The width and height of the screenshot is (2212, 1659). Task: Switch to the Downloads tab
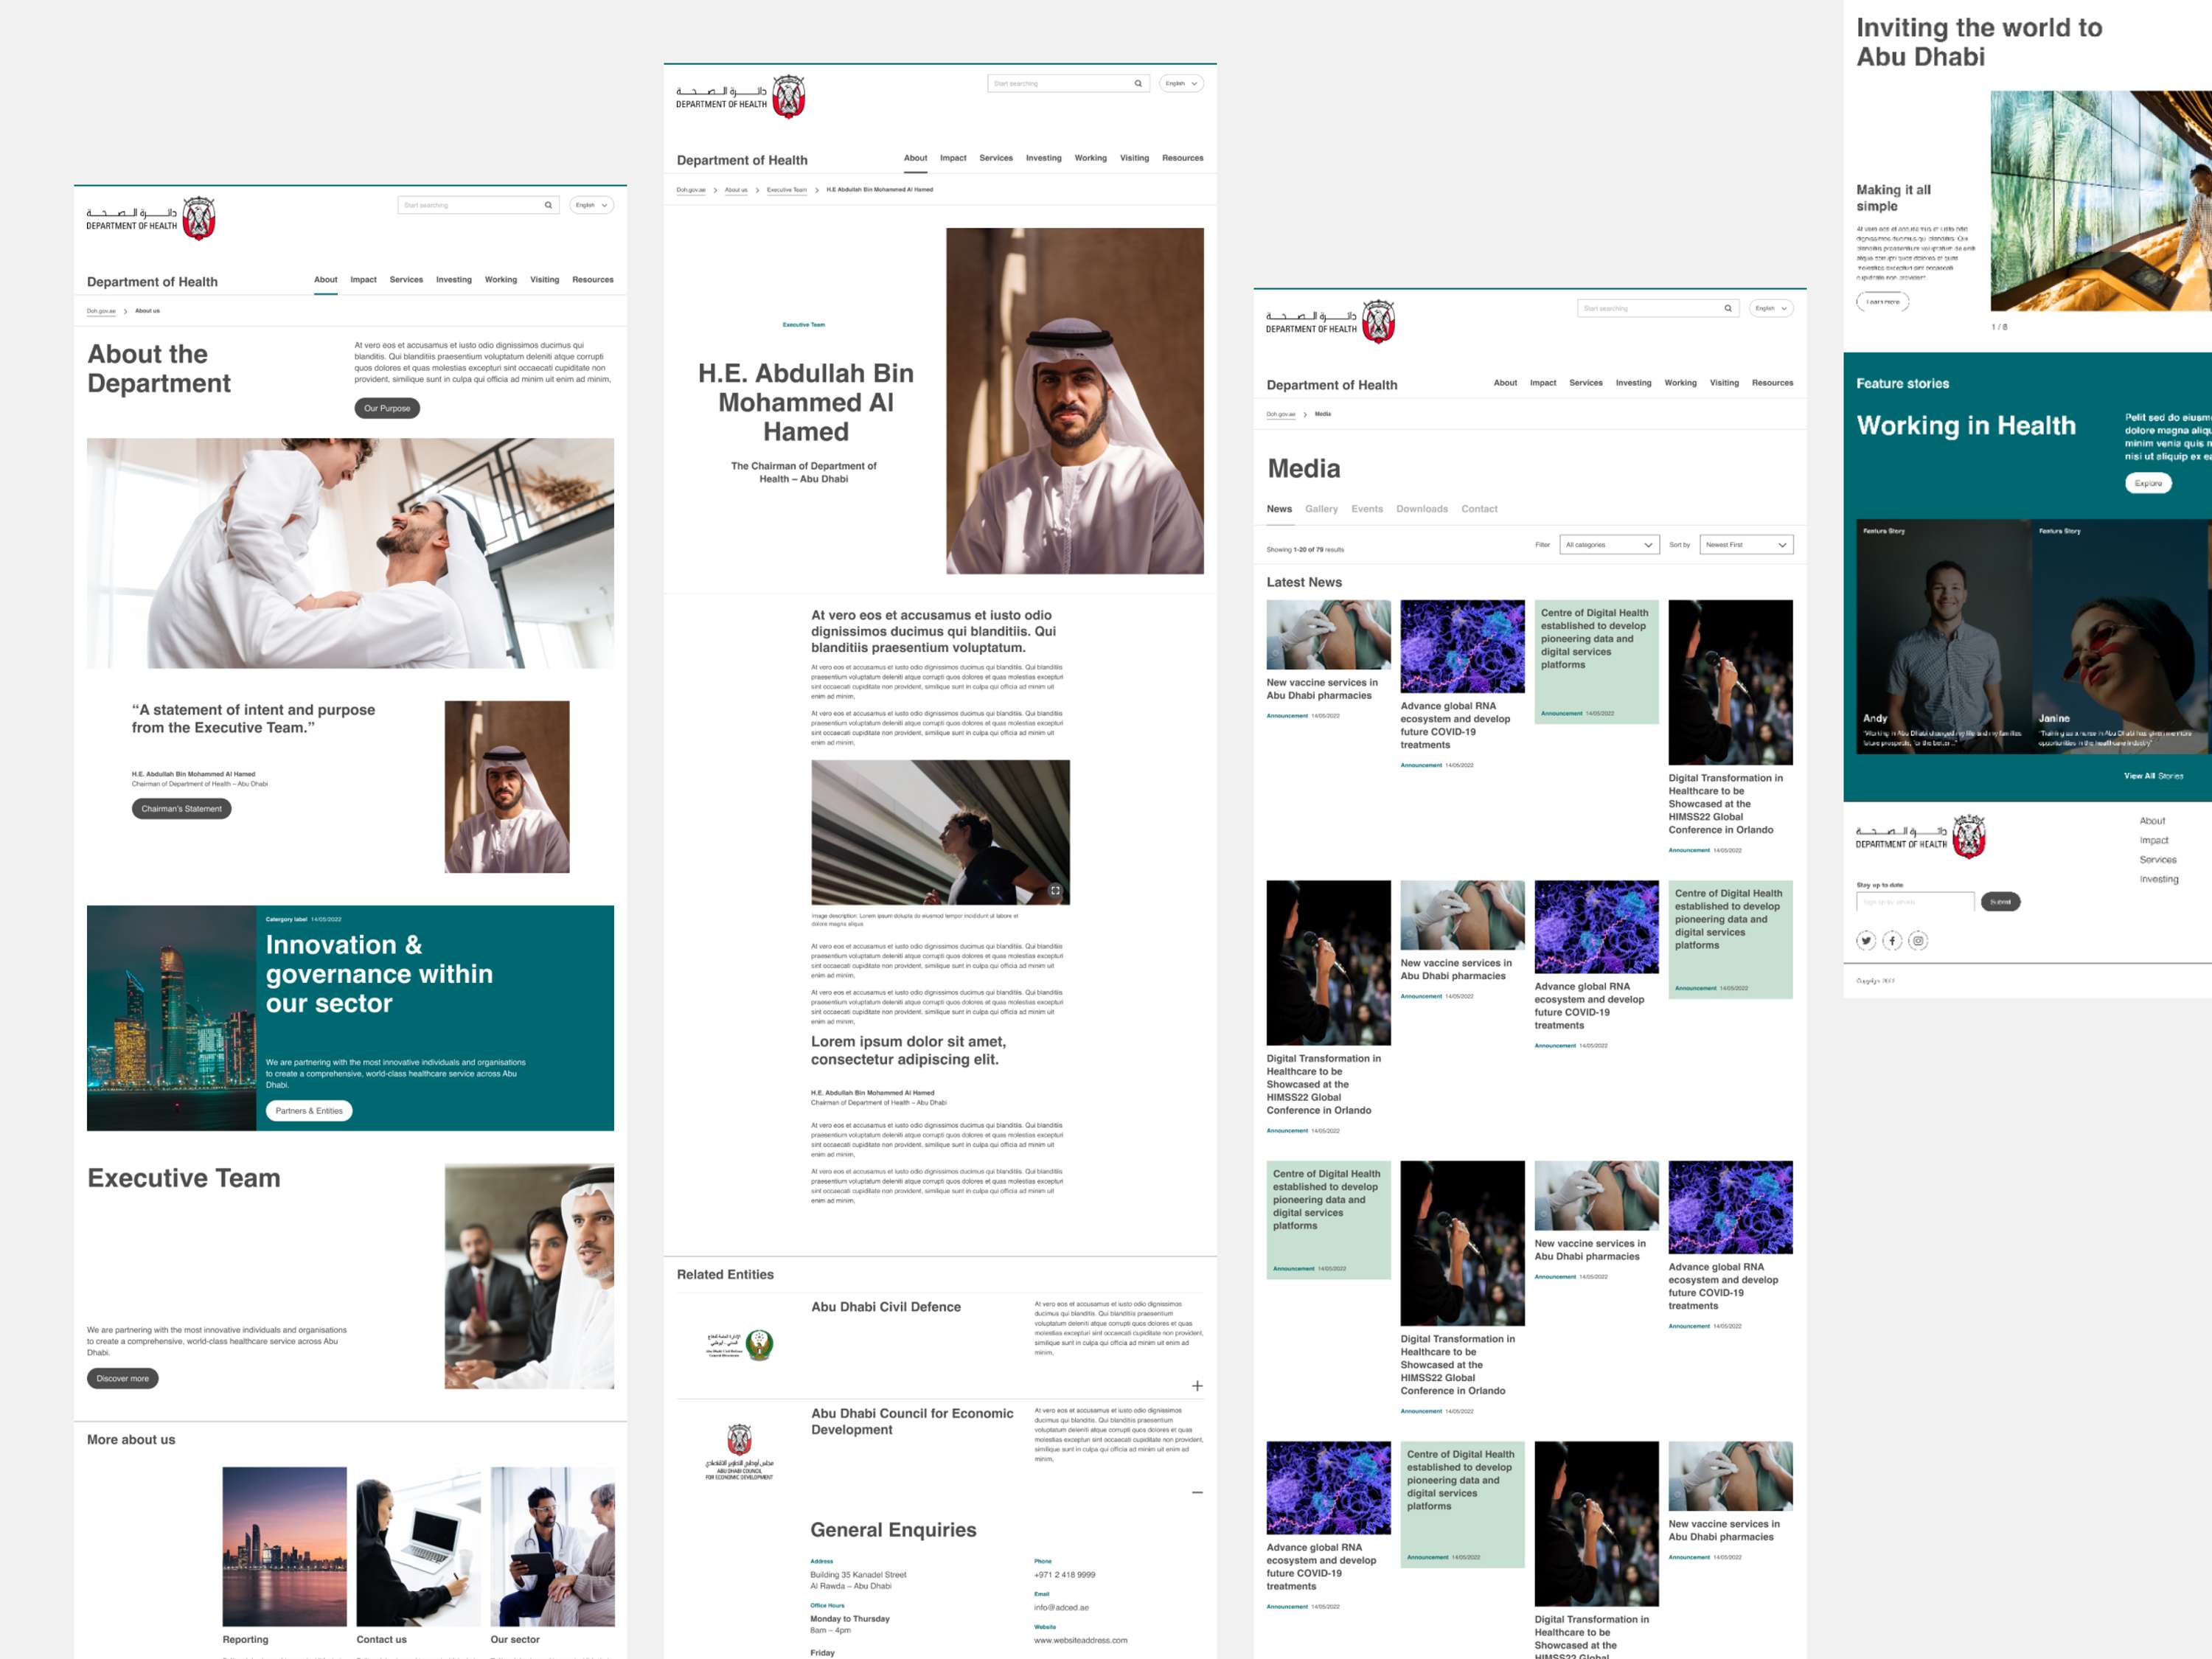[x=1422, y=509]
